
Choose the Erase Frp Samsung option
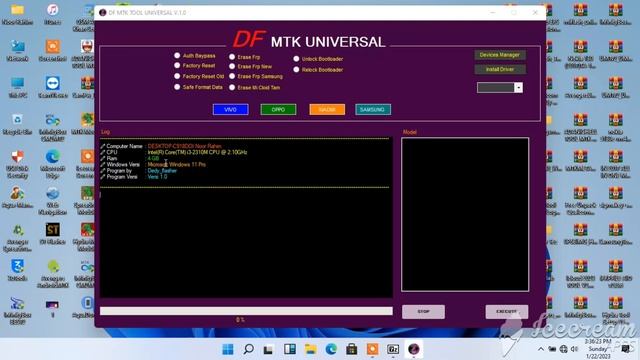[232, 76]
